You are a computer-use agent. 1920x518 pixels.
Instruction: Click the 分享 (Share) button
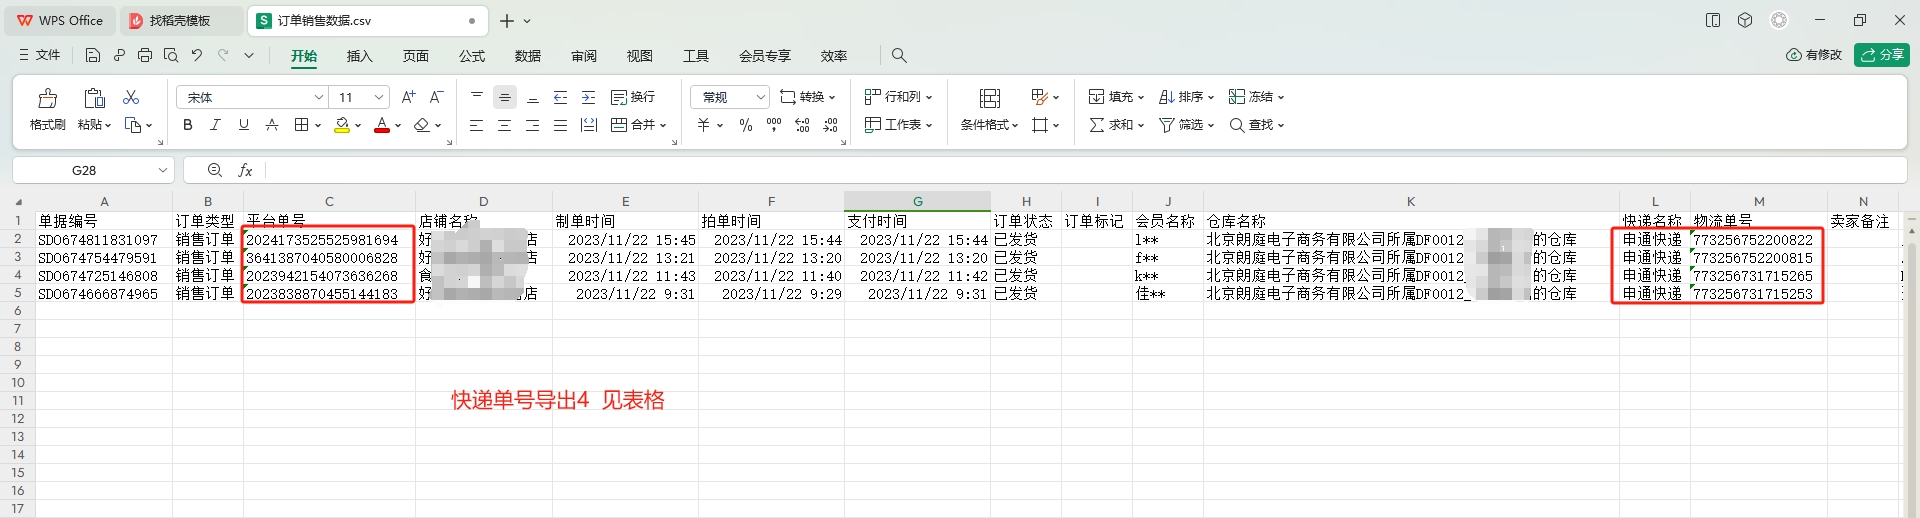[1881, 55]
